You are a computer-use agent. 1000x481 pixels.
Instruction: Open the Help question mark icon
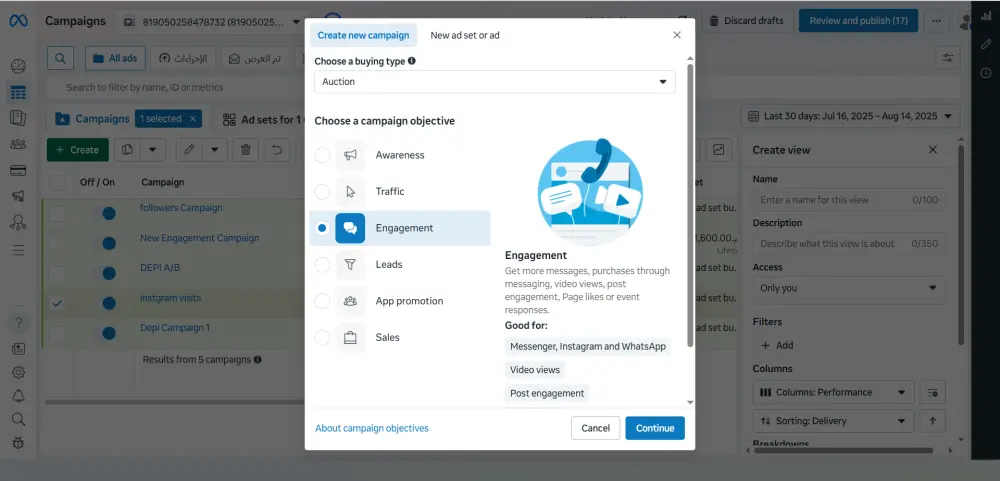(x=18, y=323)
